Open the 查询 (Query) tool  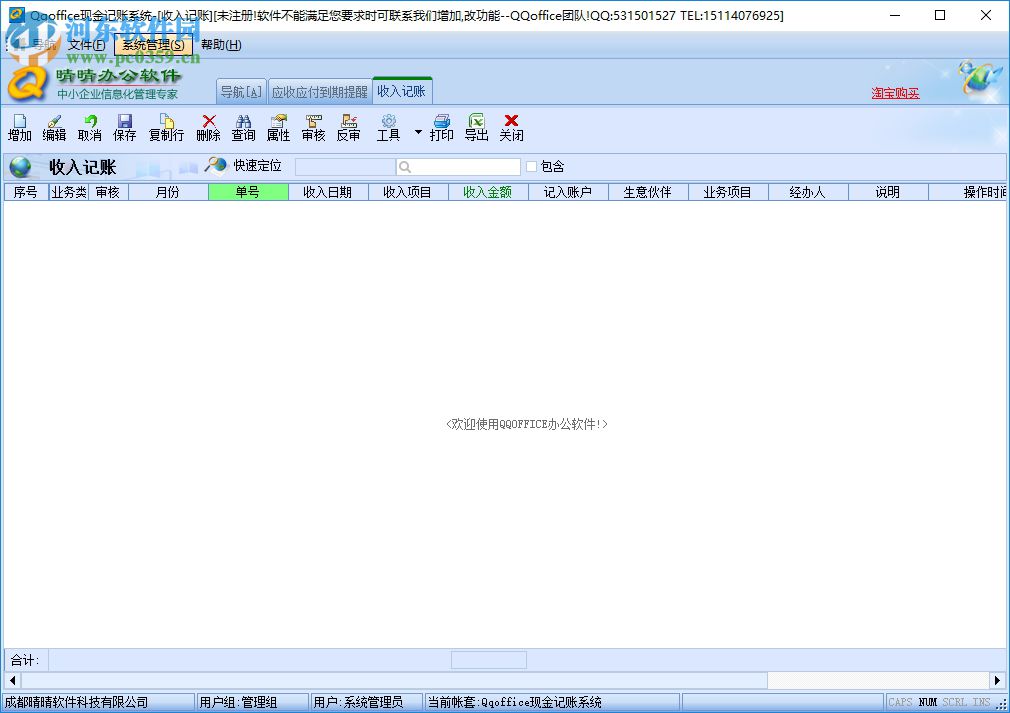(243, 127)
